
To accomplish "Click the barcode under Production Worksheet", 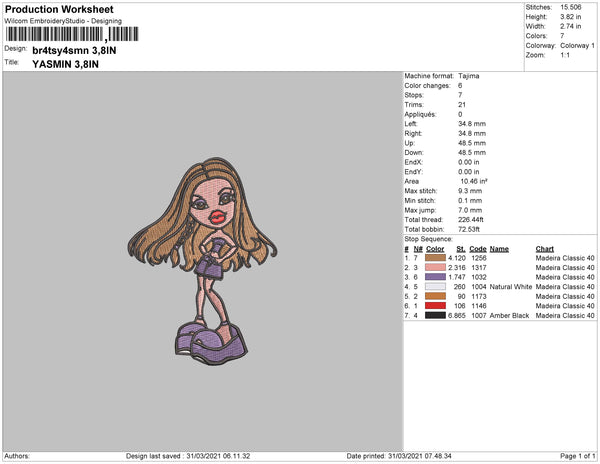I will (72, 34).
